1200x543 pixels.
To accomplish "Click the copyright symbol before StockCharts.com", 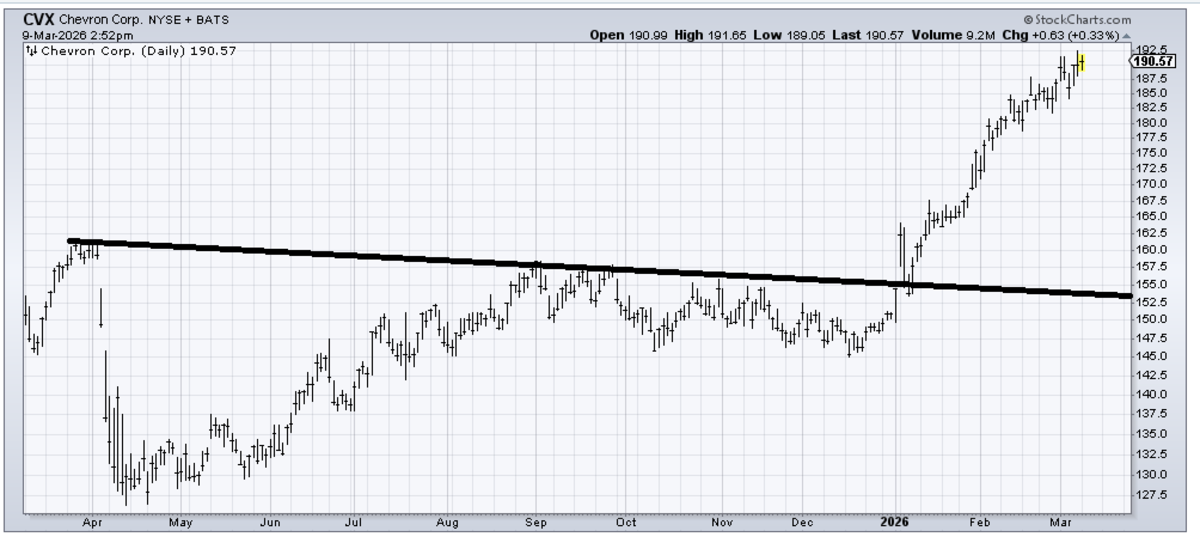I will point(1028,20).
